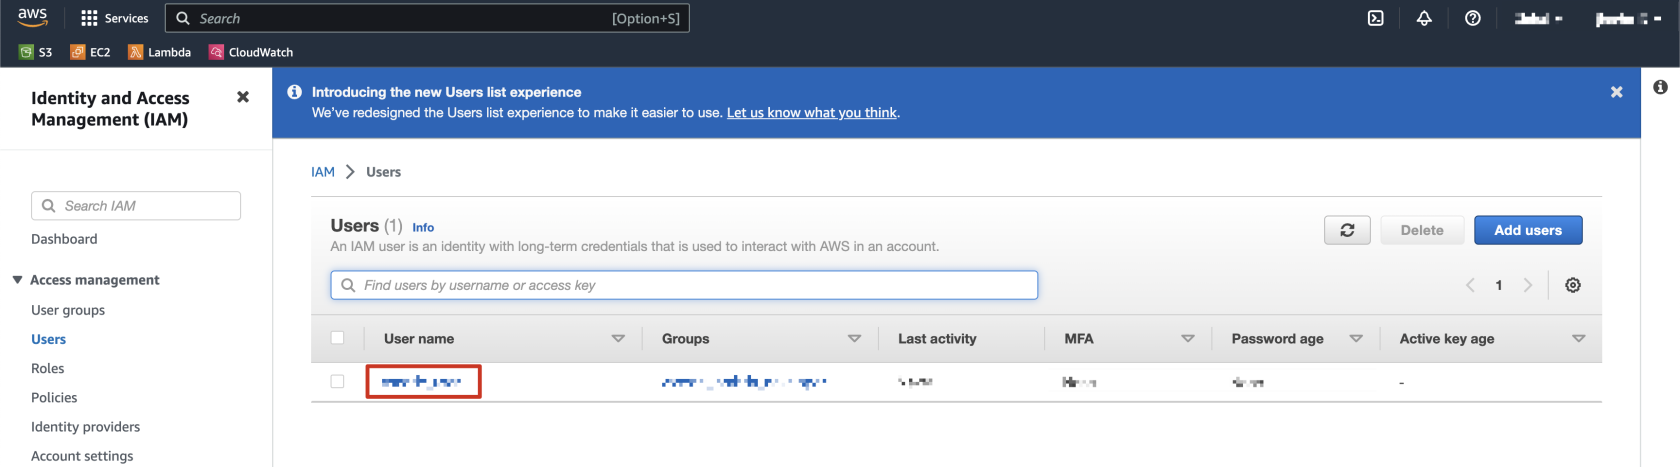The width and height of the screenshot is (1680, 467).
Task: Open User groups in the sidebar
Action: coord(68,310)
